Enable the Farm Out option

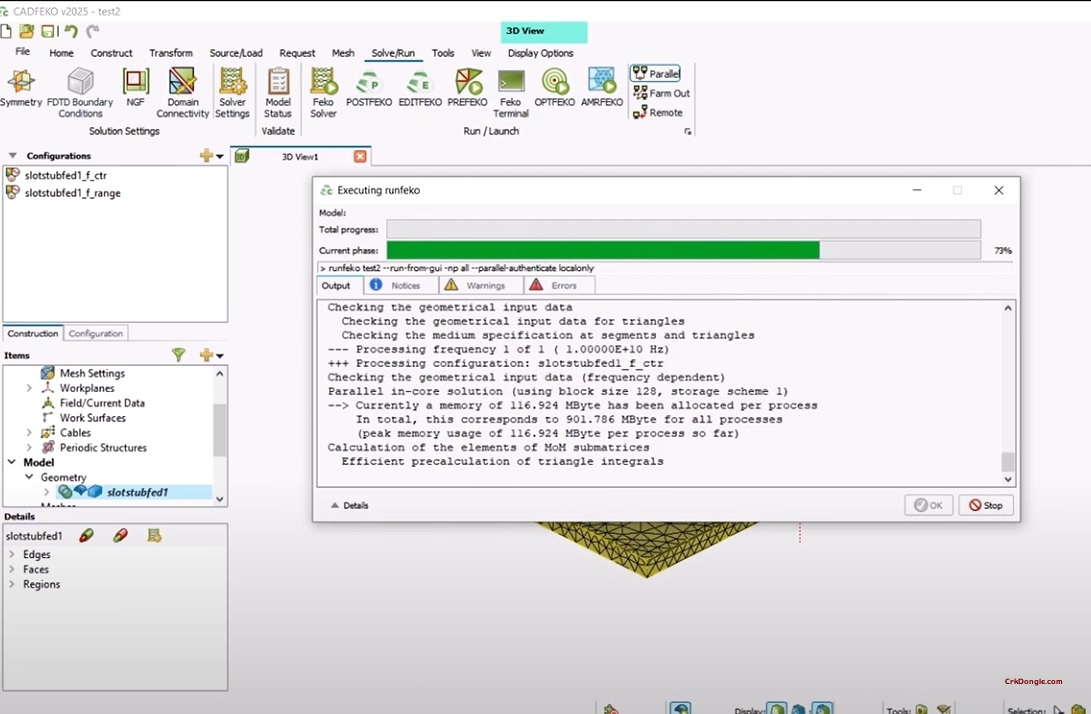click(x=659, y=92)
